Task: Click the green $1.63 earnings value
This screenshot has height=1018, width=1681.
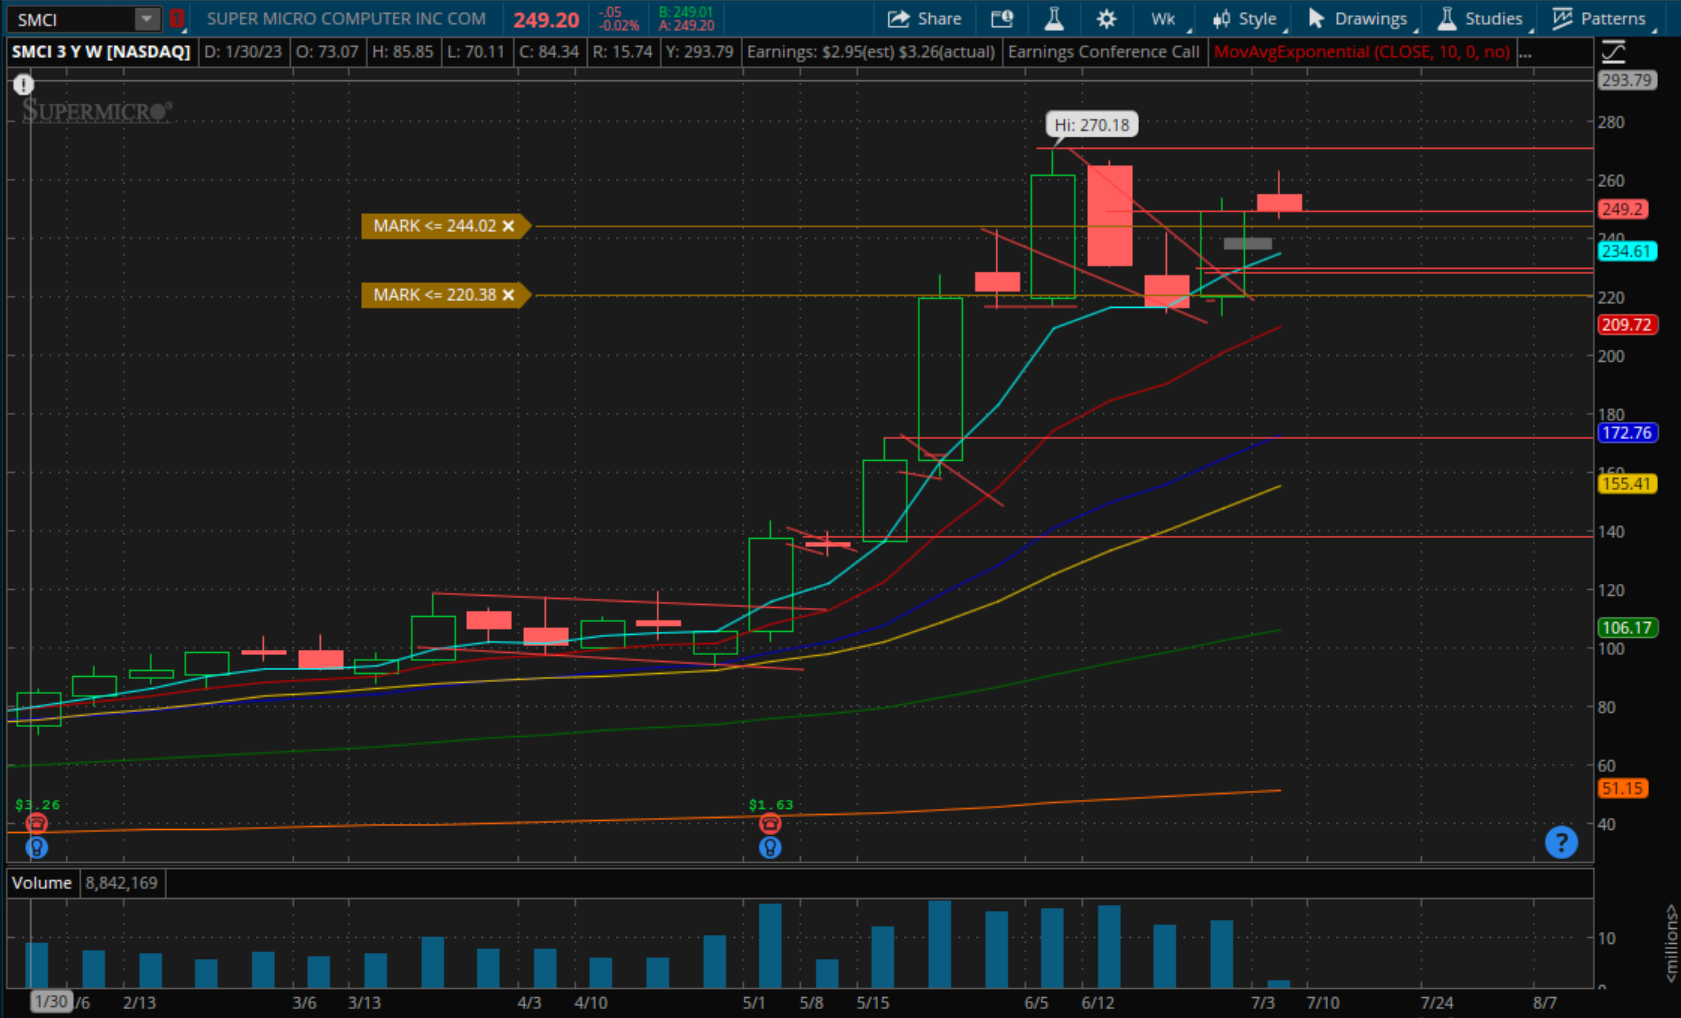Action: click(770, 804)
